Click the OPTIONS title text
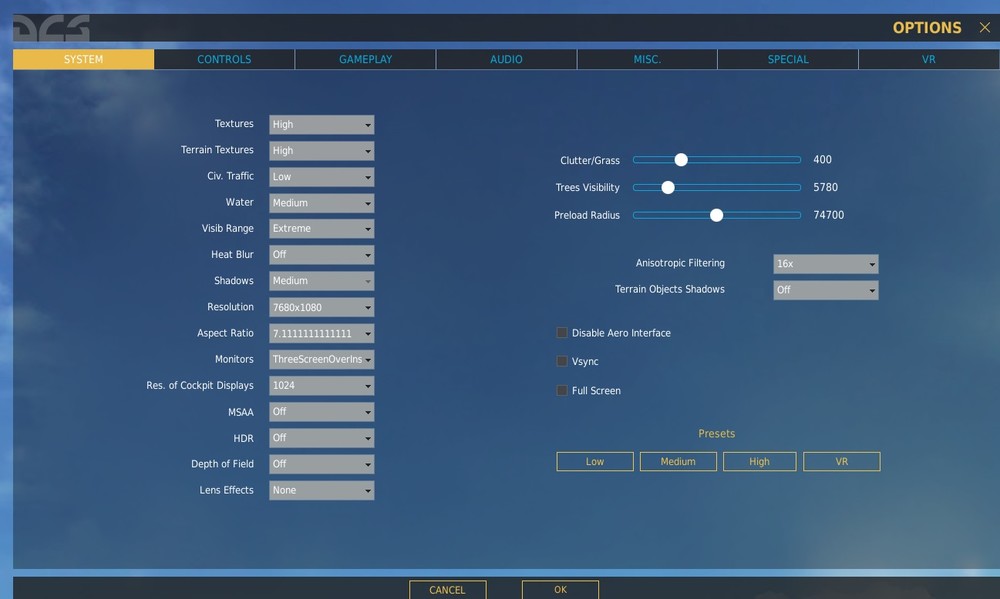This screenshot has height=599, width=1000. [x=927, y=28]
